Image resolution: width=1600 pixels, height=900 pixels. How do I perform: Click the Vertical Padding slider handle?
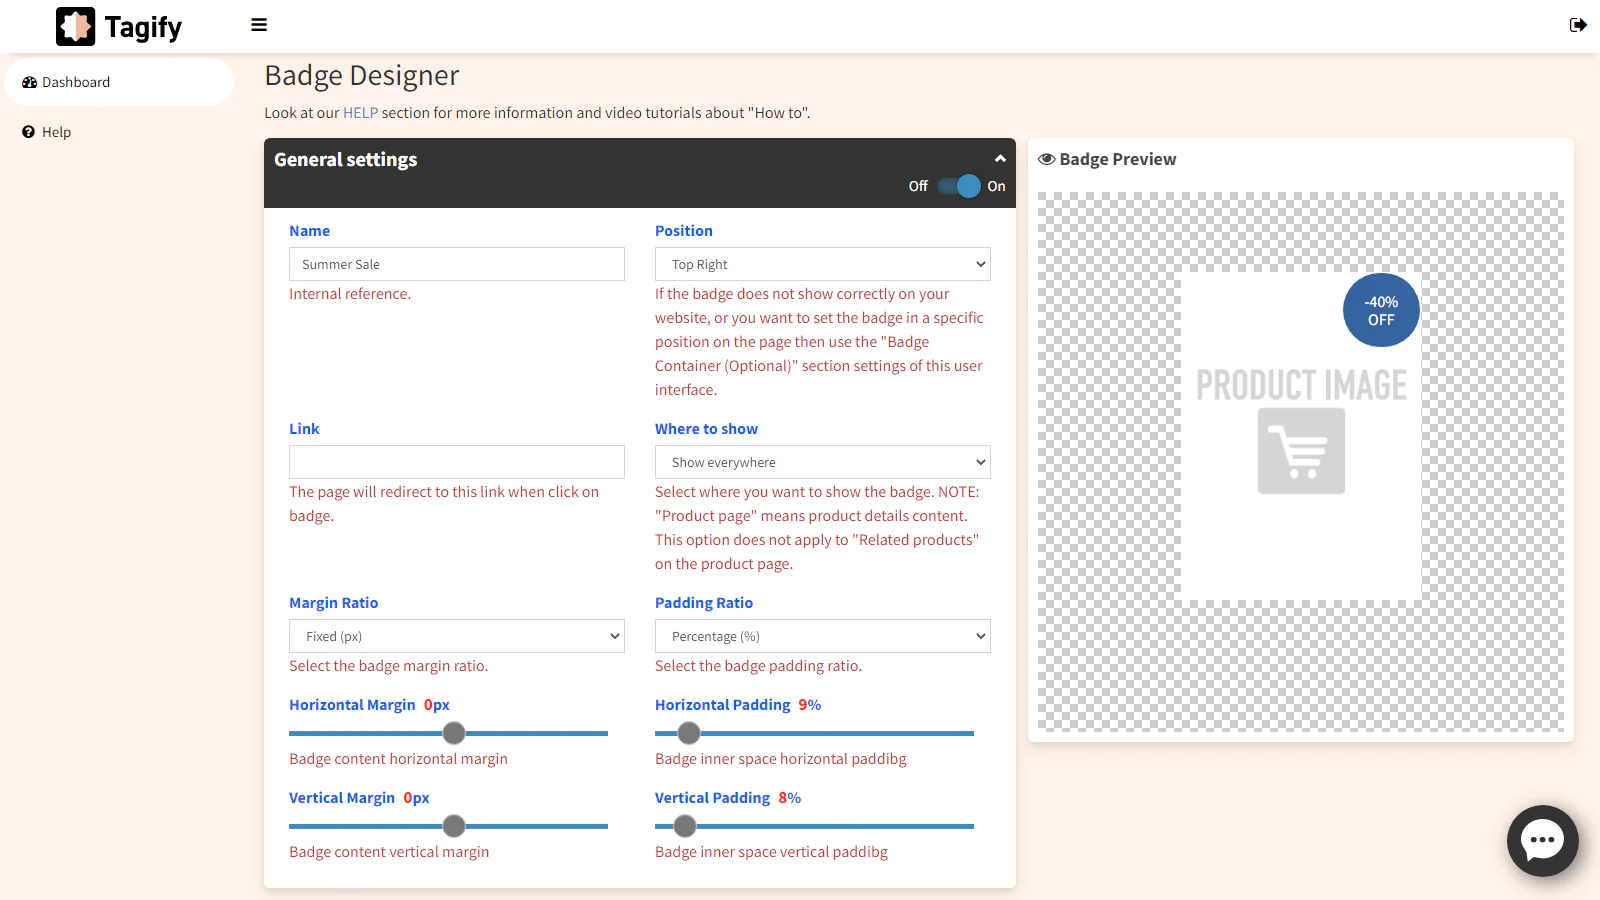(x=685, y=826)
